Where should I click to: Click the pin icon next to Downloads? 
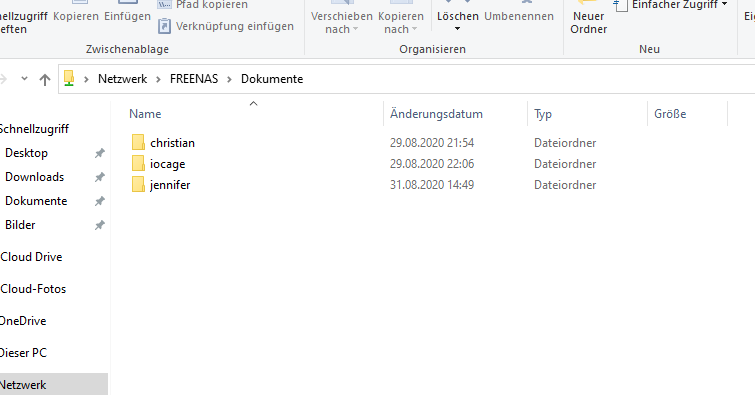click(100, 177)
